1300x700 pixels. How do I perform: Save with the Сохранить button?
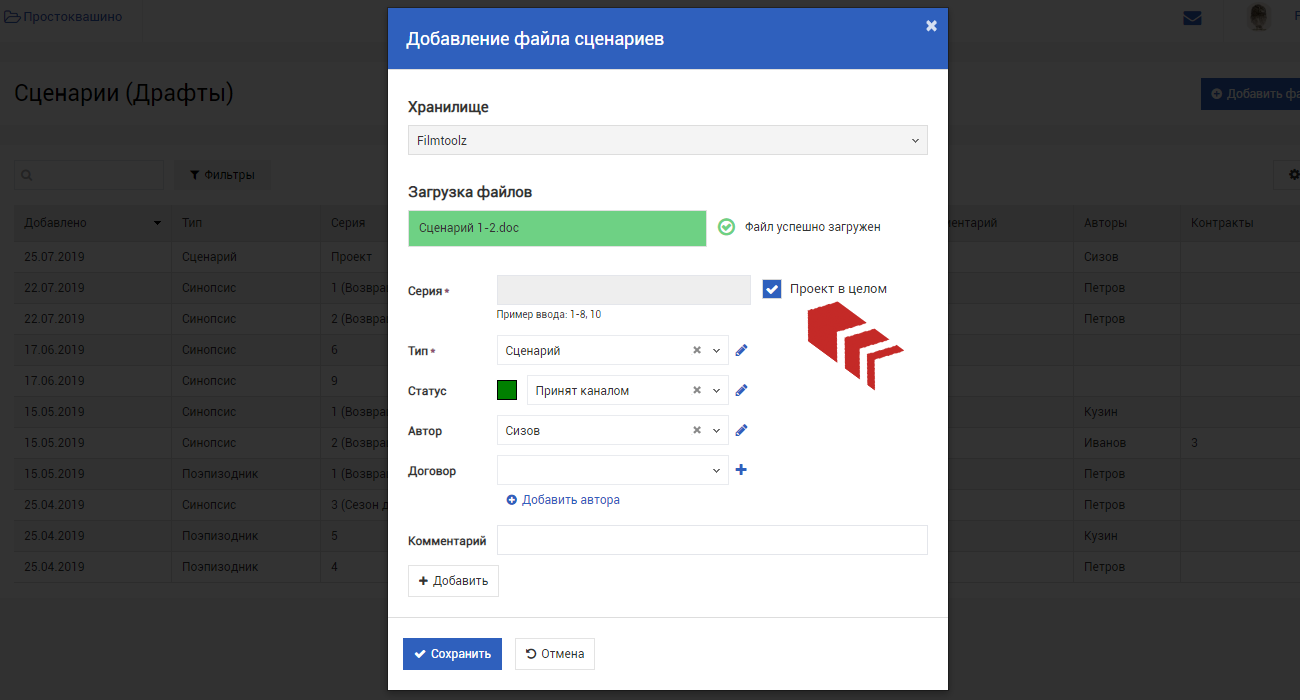pos(452,654)
